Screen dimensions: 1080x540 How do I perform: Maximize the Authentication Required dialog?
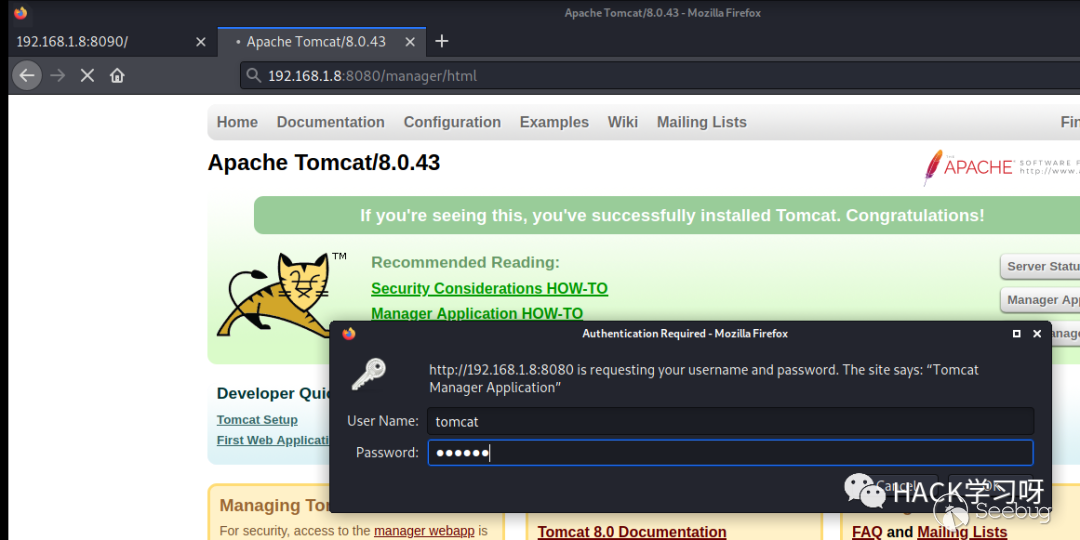tap(1017, 333)
